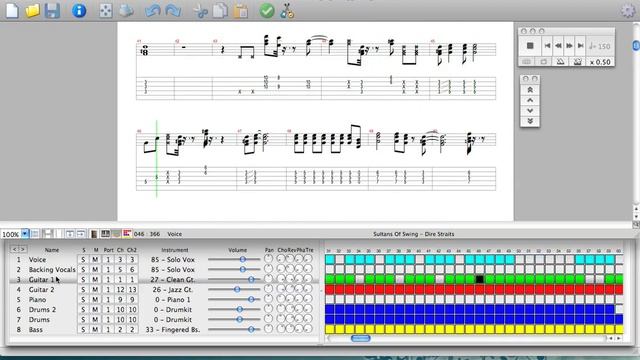
Task: Click the scissors-and-tools icon right of the checkmark
Action: point(287,11)
